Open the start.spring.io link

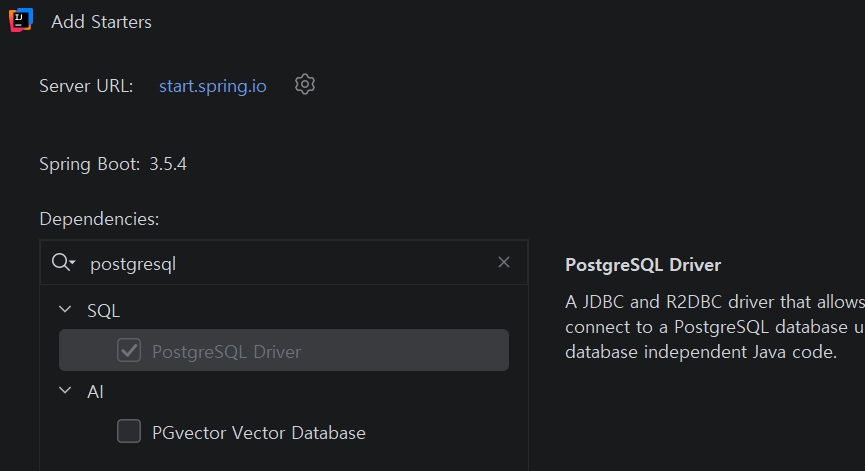pos(212,86)
